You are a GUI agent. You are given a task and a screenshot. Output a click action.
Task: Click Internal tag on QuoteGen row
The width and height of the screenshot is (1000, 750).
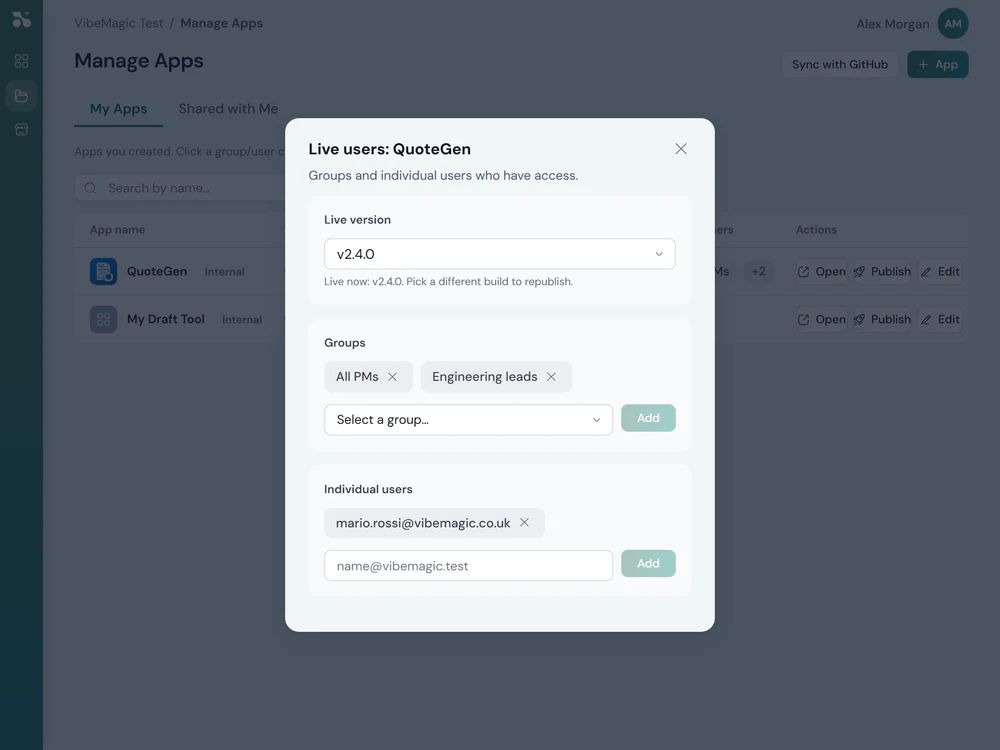(x=224, y=272)
